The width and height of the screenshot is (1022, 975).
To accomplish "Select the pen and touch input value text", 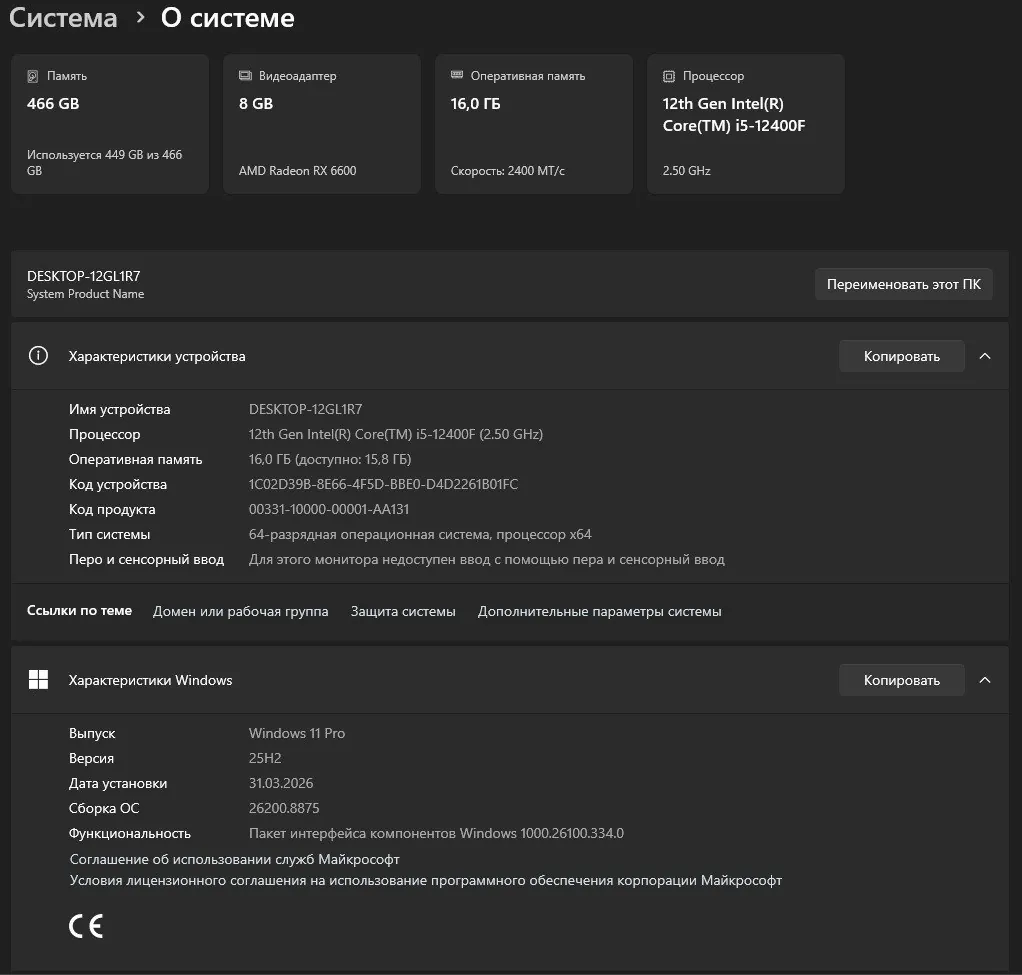I will (x=487, y=559).
